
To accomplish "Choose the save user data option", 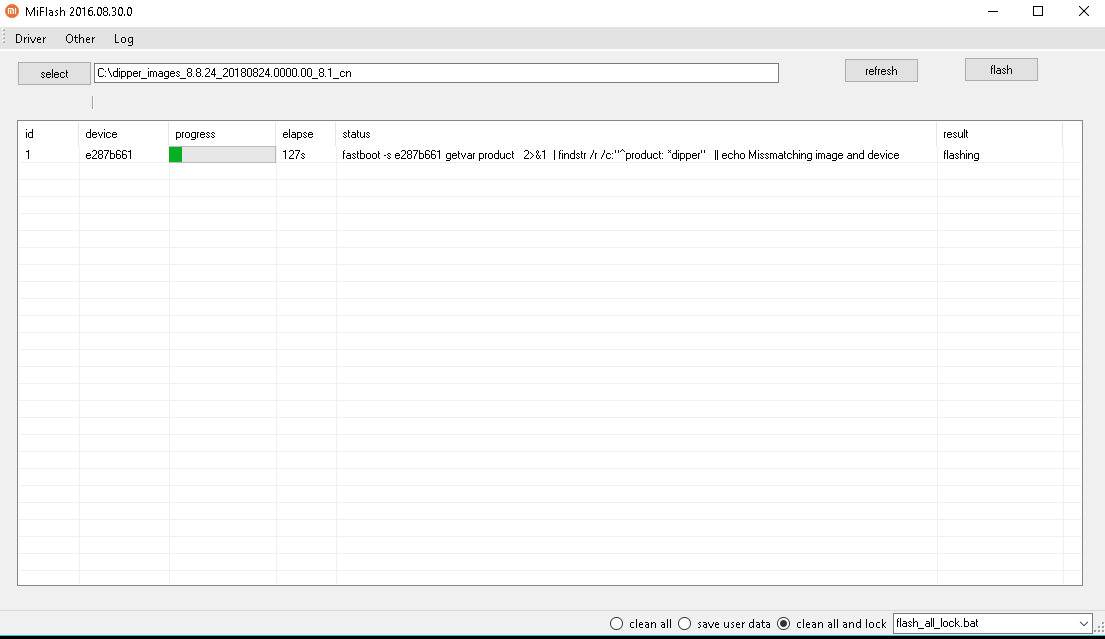I will (685, 624).
